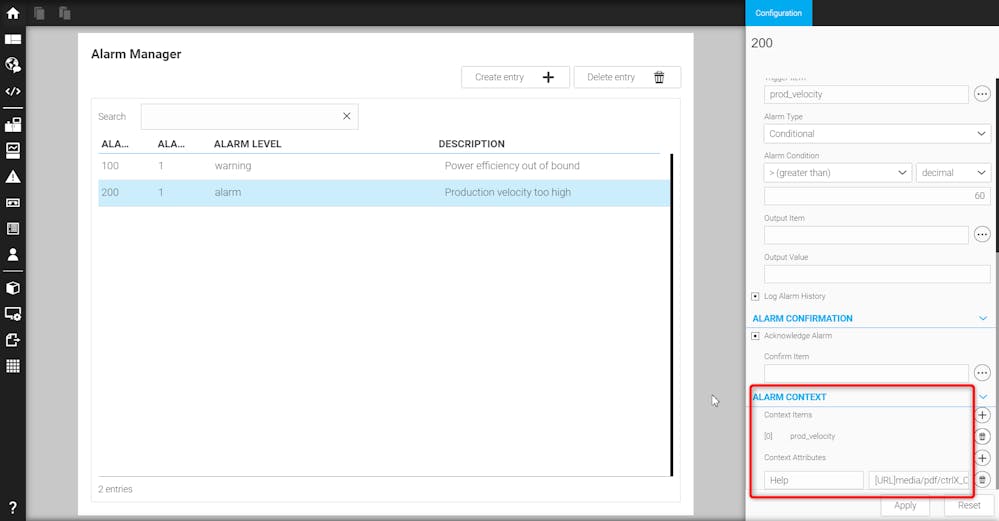Sort by ALARM LEVEL column header

[247, 144]
